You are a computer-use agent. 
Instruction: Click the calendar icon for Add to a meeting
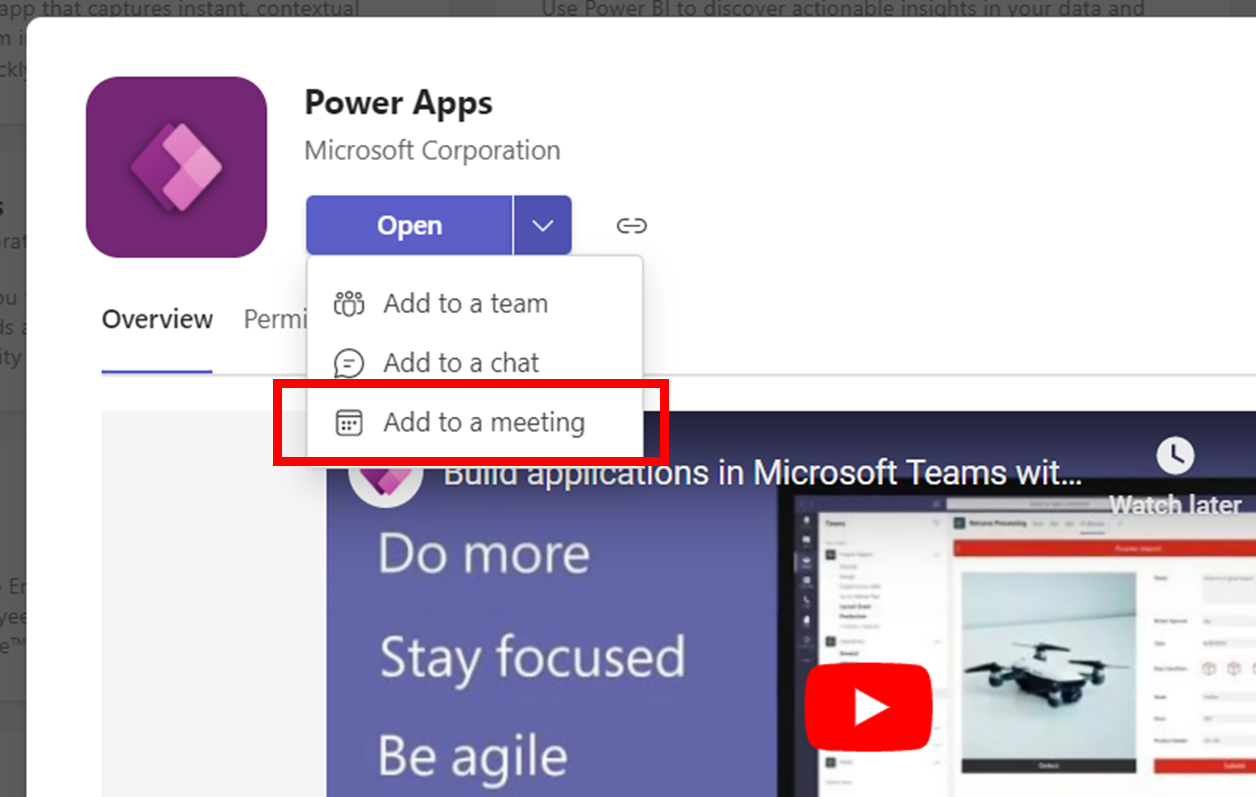(x=348, y=422)
